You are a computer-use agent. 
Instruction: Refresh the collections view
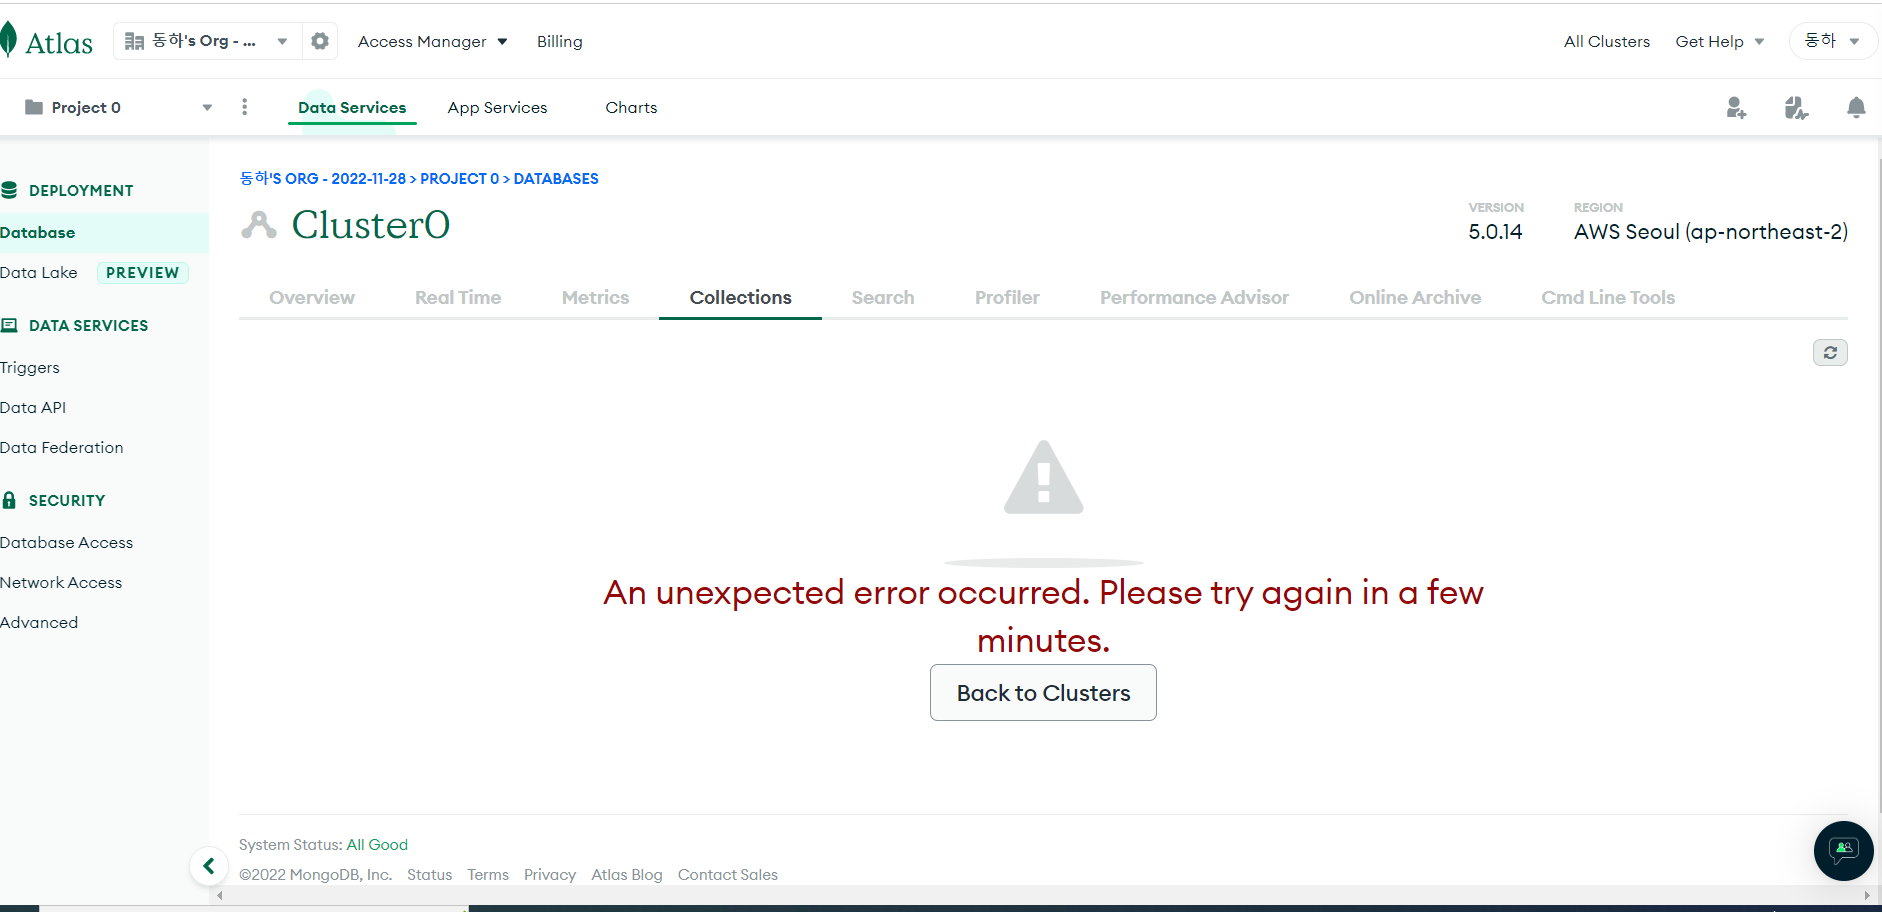[x=1830, y=353]
